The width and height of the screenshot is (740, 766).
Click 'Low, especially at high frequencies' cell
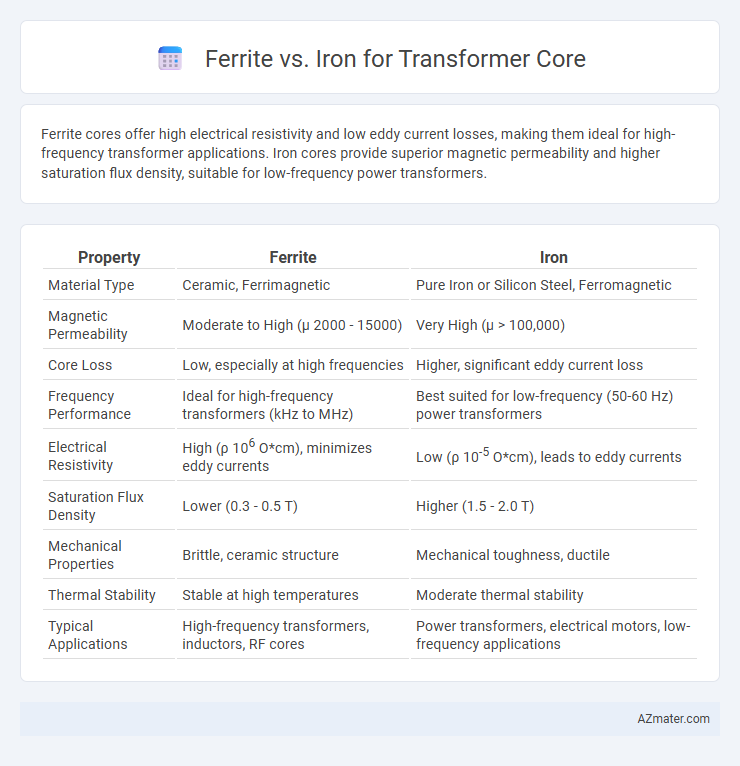point(293,365)
